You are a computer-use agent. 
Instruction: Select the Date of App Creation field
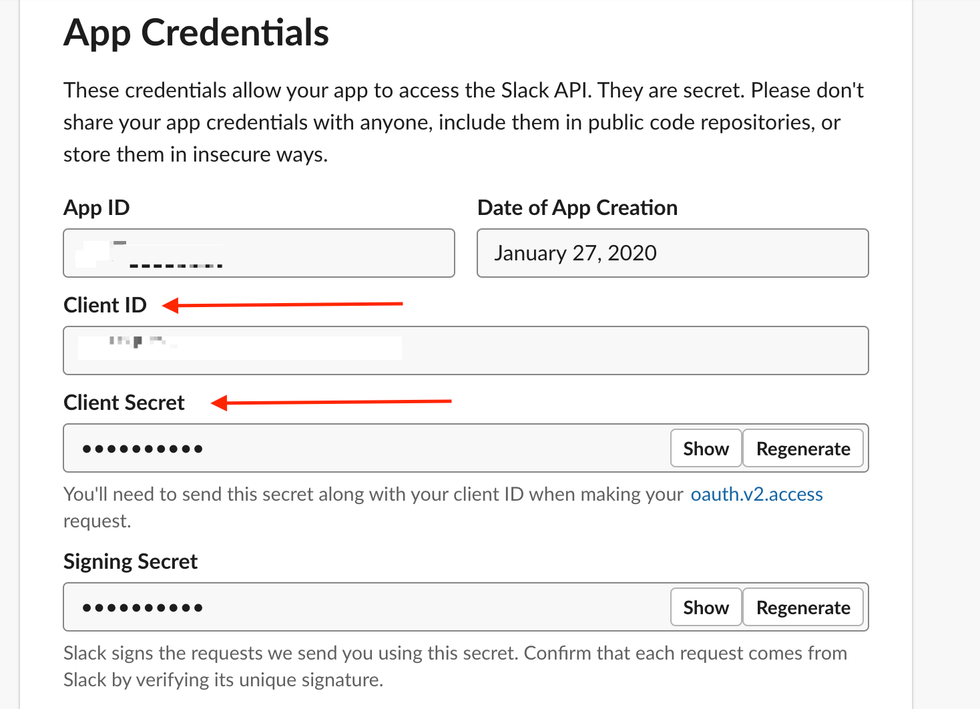coord(672,253)
